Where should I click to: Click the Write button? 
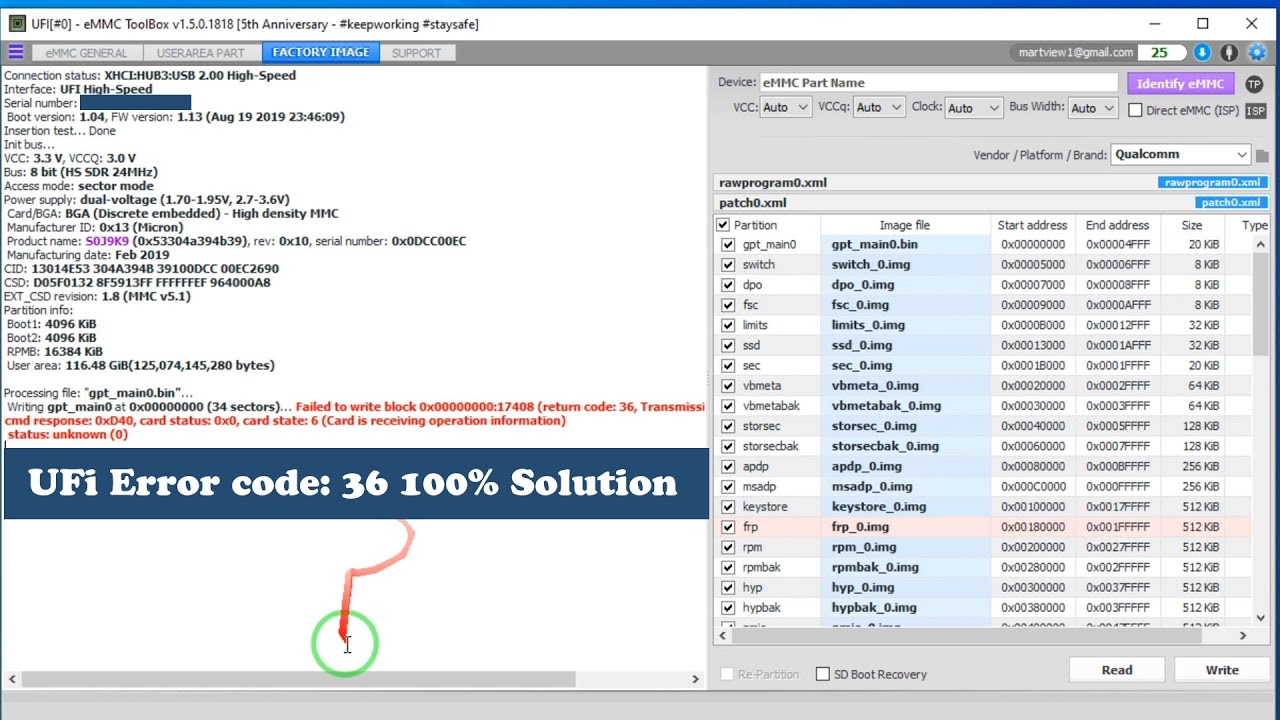tap(1222, 670)
